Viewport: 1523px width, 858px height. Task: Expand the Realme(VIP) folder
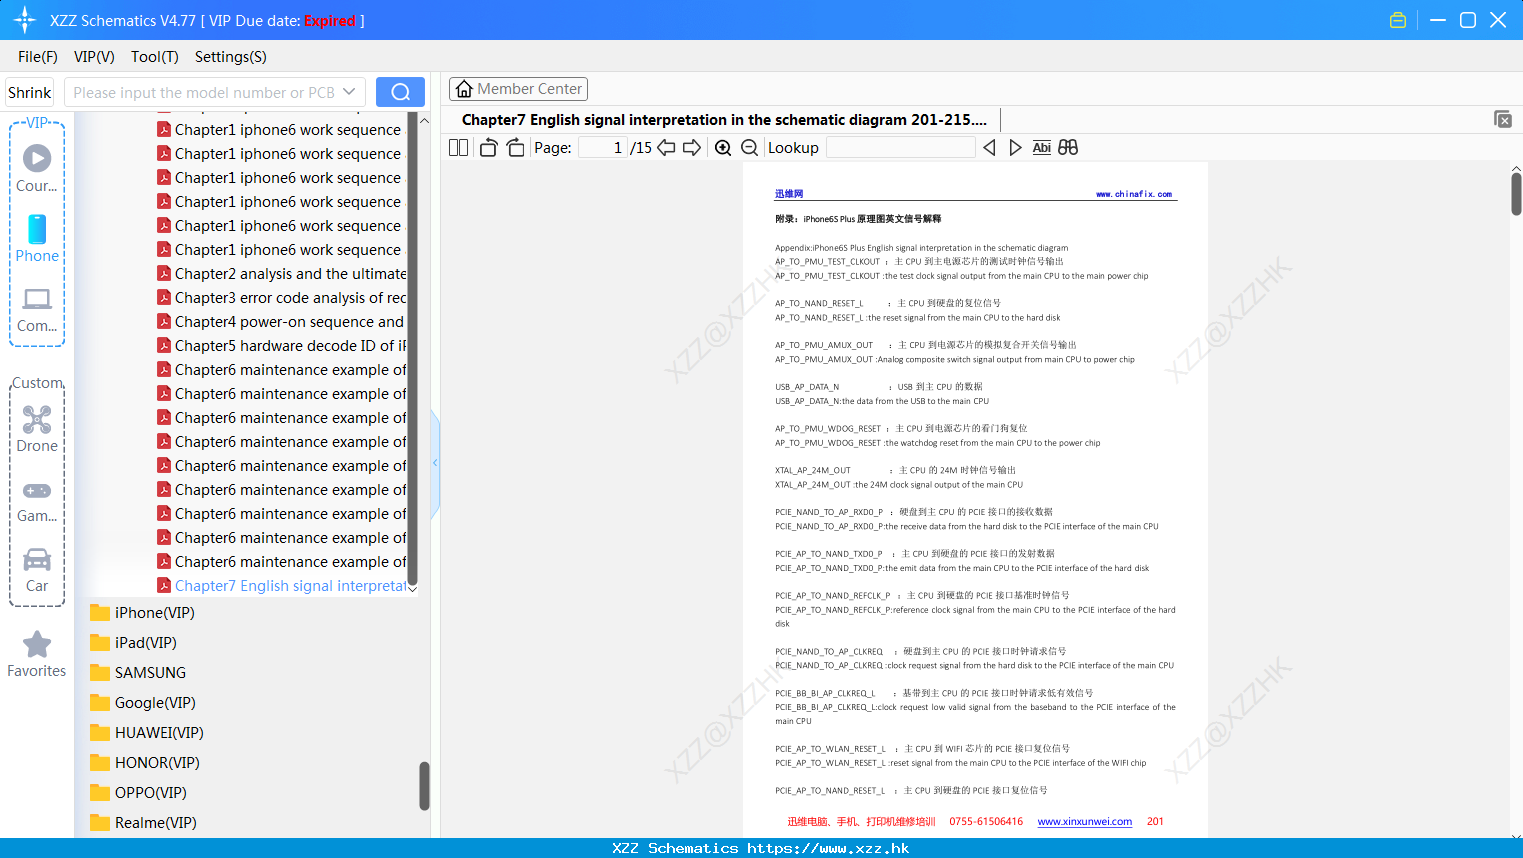(x=142, y=823)
